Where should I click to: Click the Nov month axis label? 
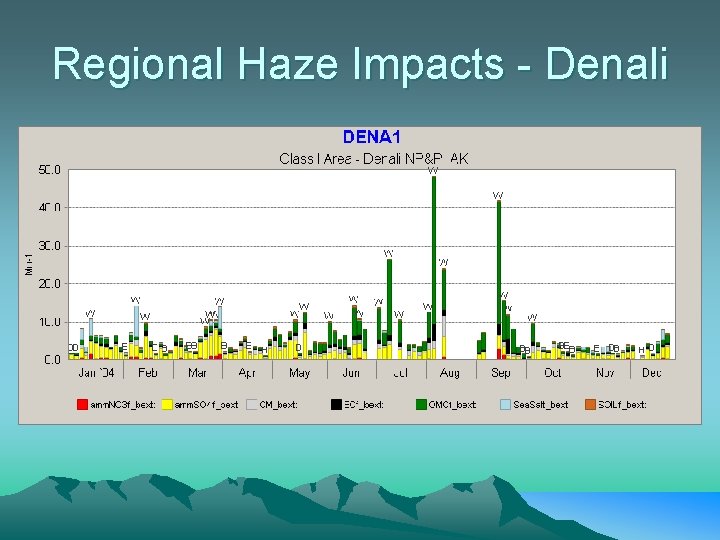click(x=605, y=372)
